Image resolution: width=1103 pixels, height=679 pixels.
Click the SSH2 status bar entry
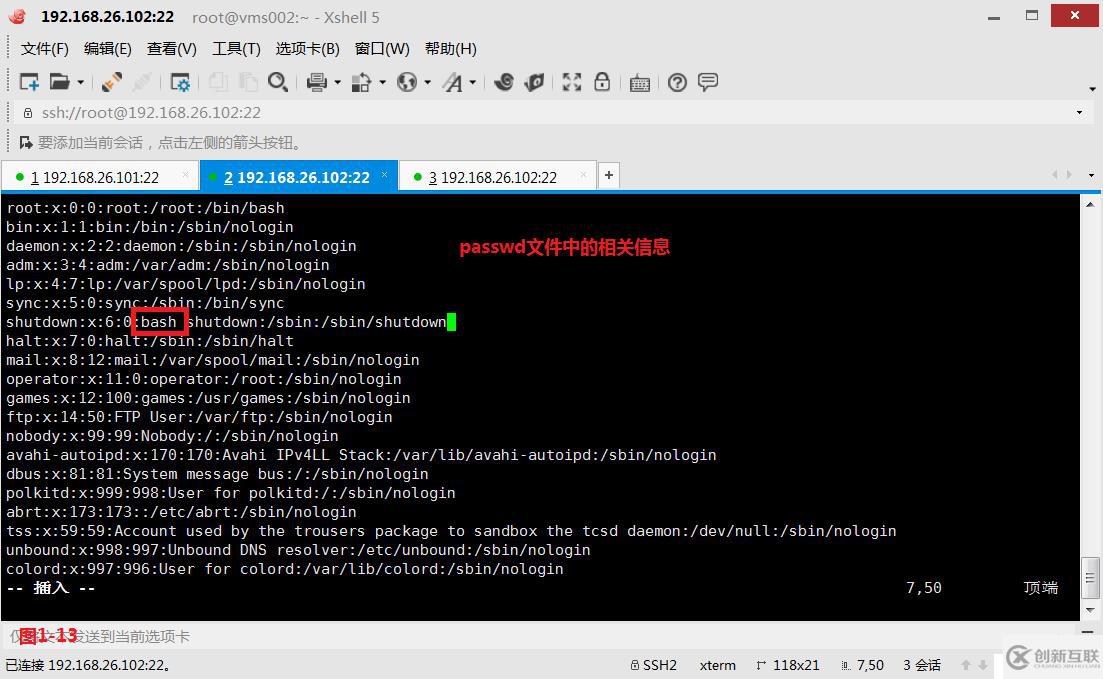click(x=653, y=665)
